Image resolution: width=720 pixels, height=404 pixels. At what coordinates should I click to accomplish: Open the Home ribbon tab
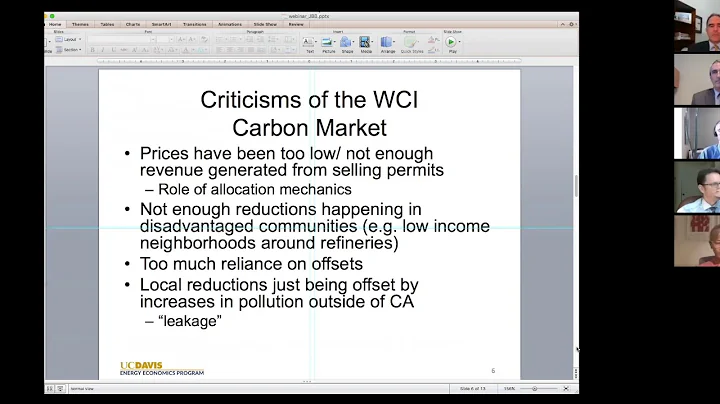pos(55,24)
